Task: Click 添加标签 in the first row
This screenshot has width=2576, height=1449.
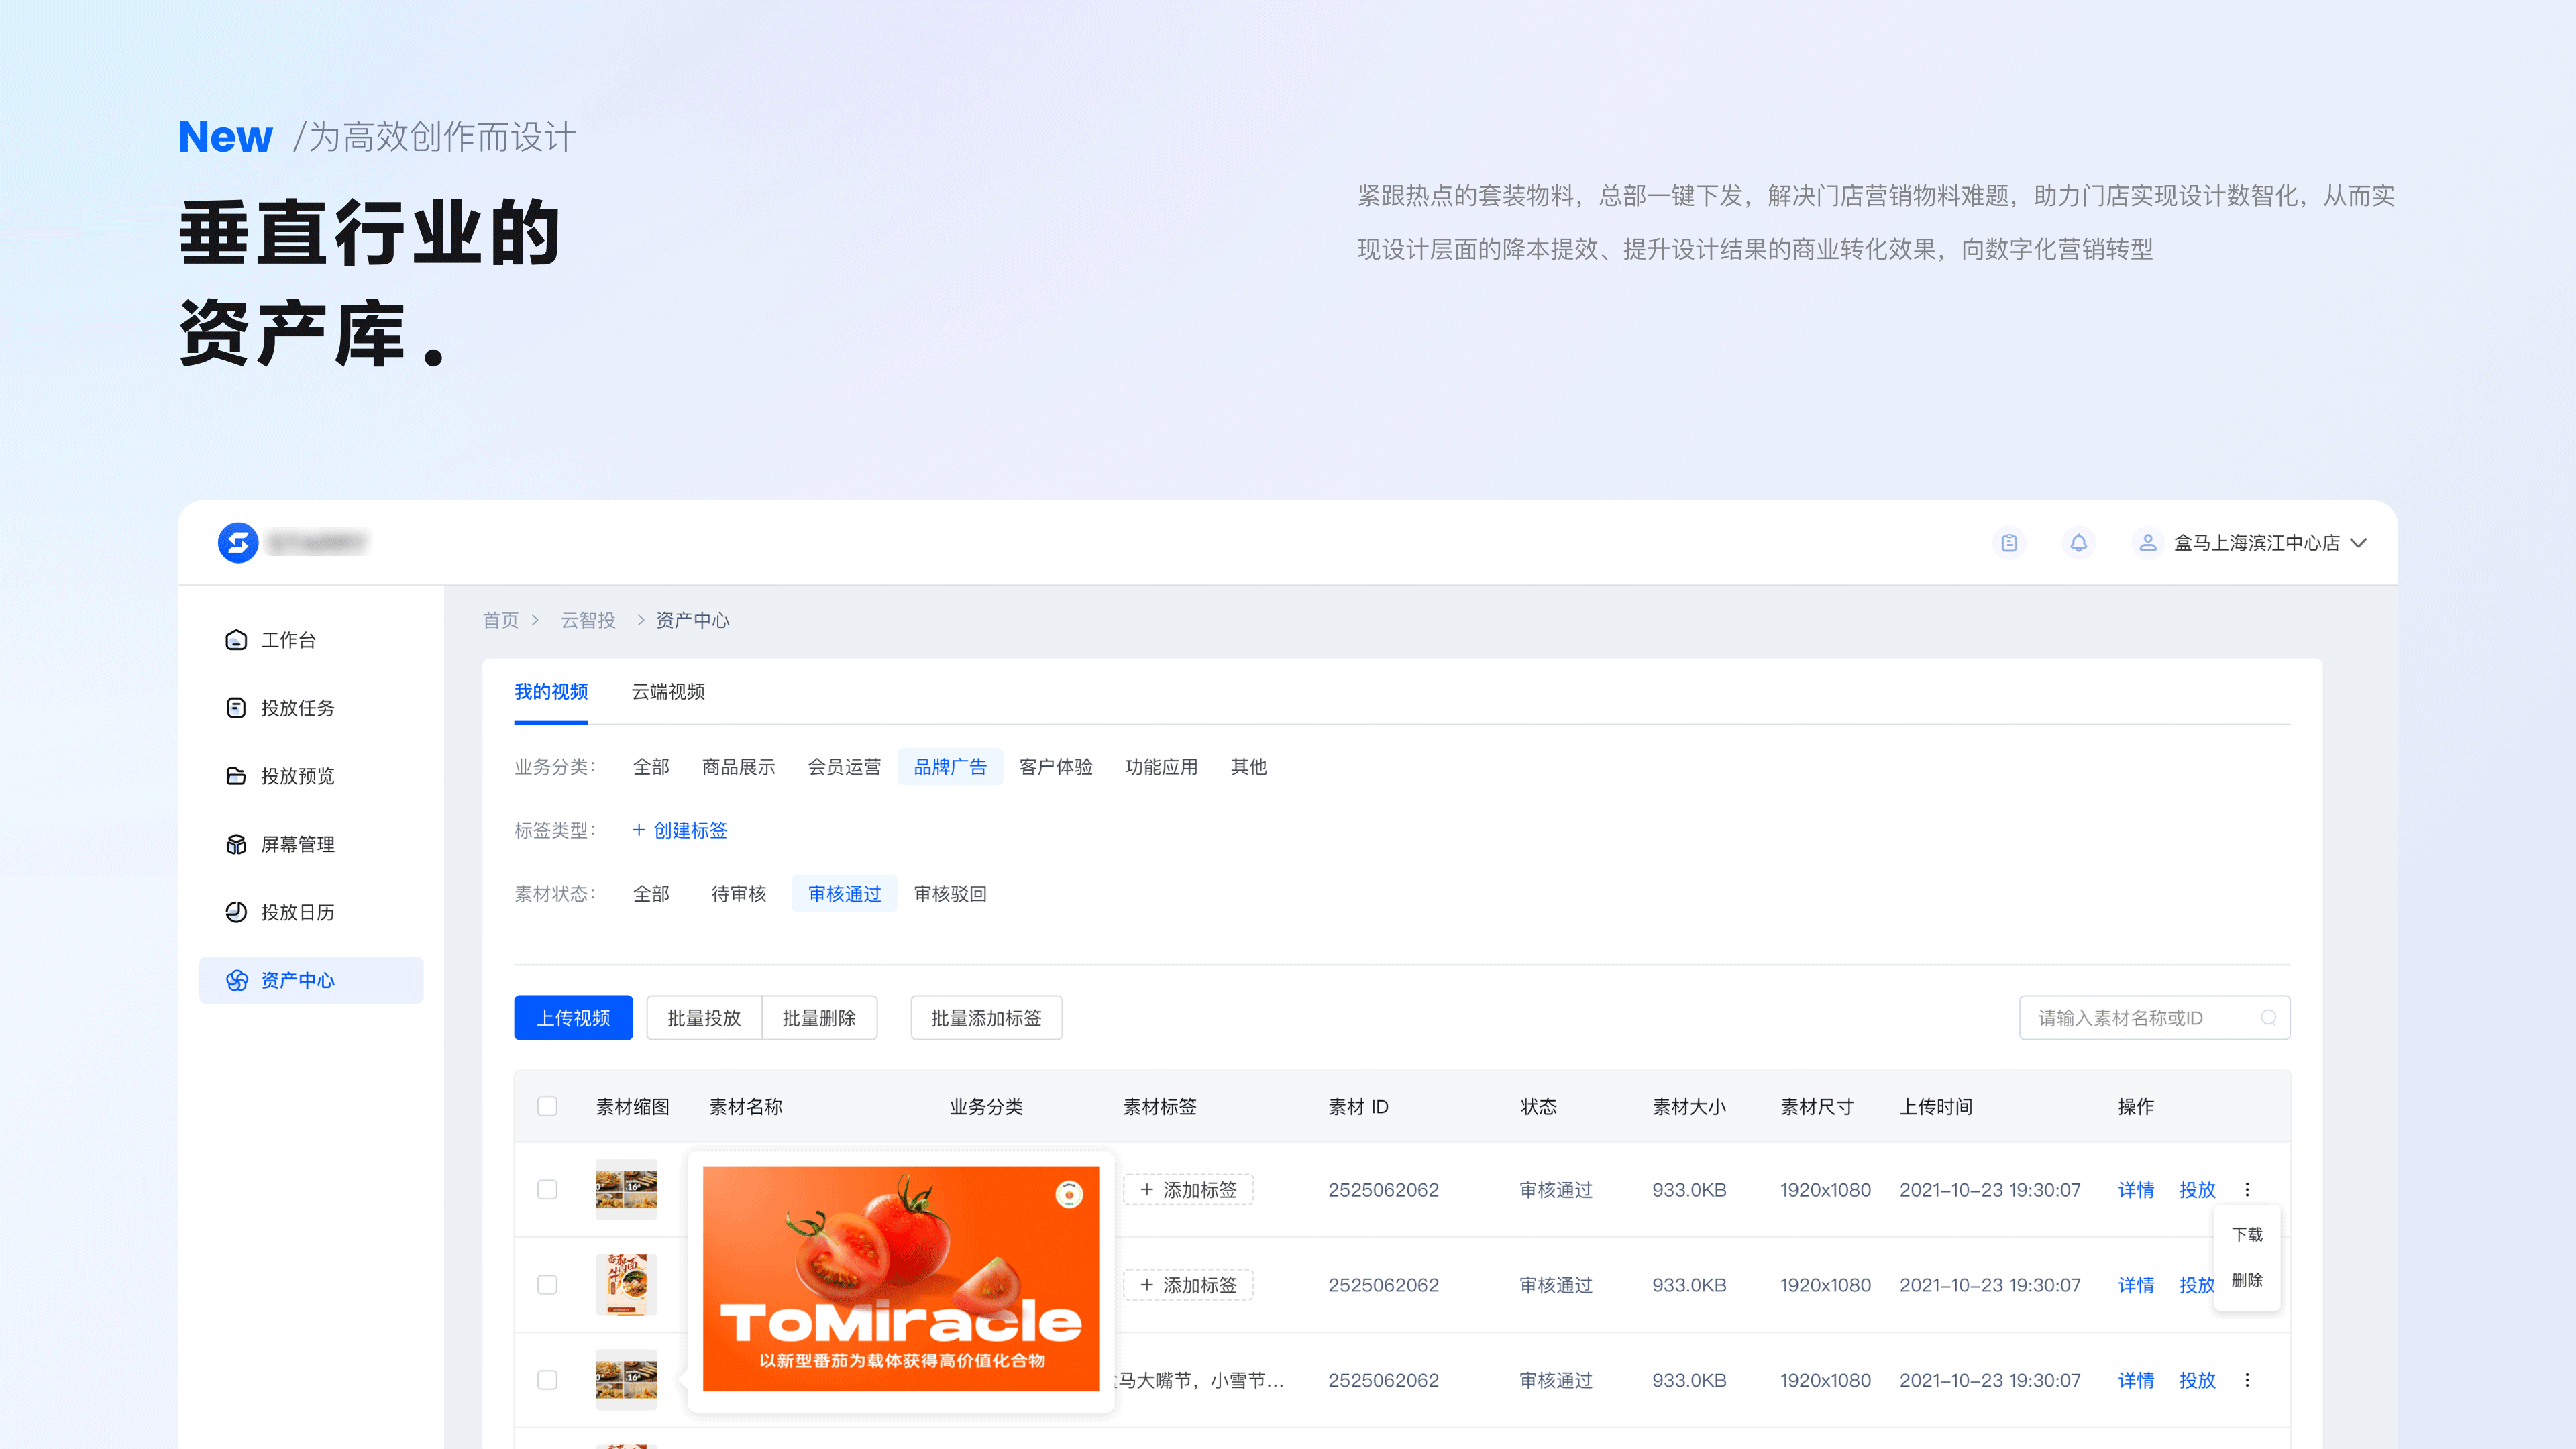Action: coord(1188,1190)
